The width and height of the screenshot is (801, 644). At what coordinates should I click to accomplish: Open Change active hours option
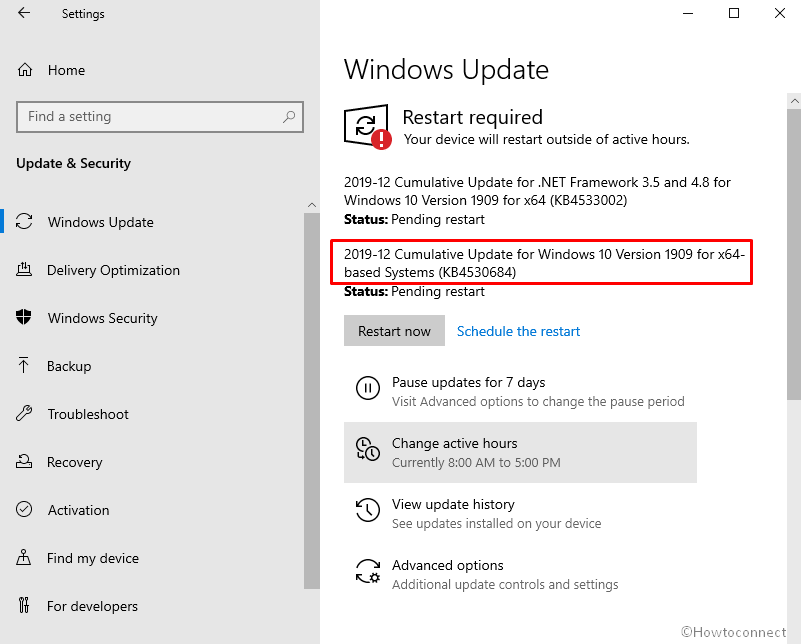coord(520,452)
